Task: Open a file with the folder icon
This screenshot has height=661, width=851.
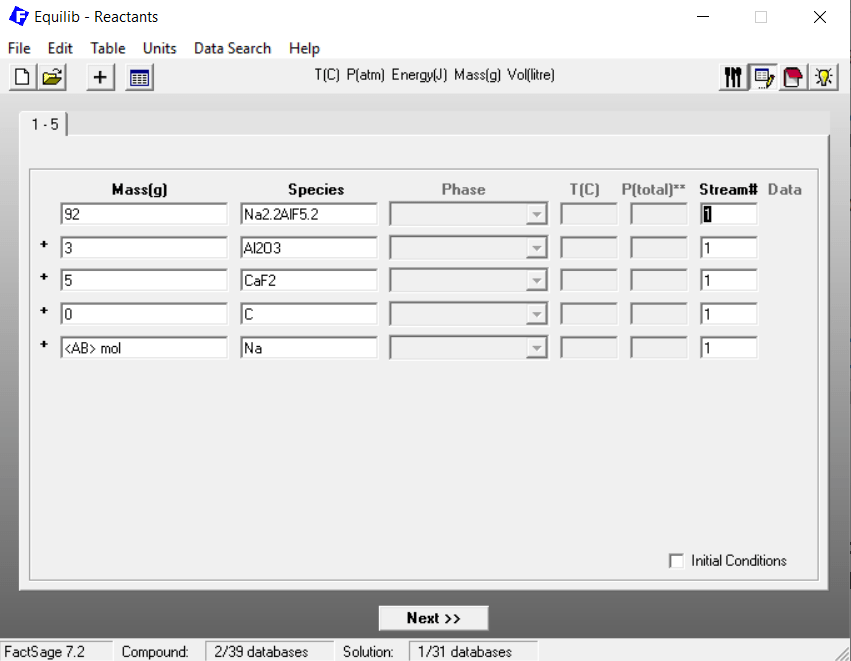Action: (x=52, y=77)
